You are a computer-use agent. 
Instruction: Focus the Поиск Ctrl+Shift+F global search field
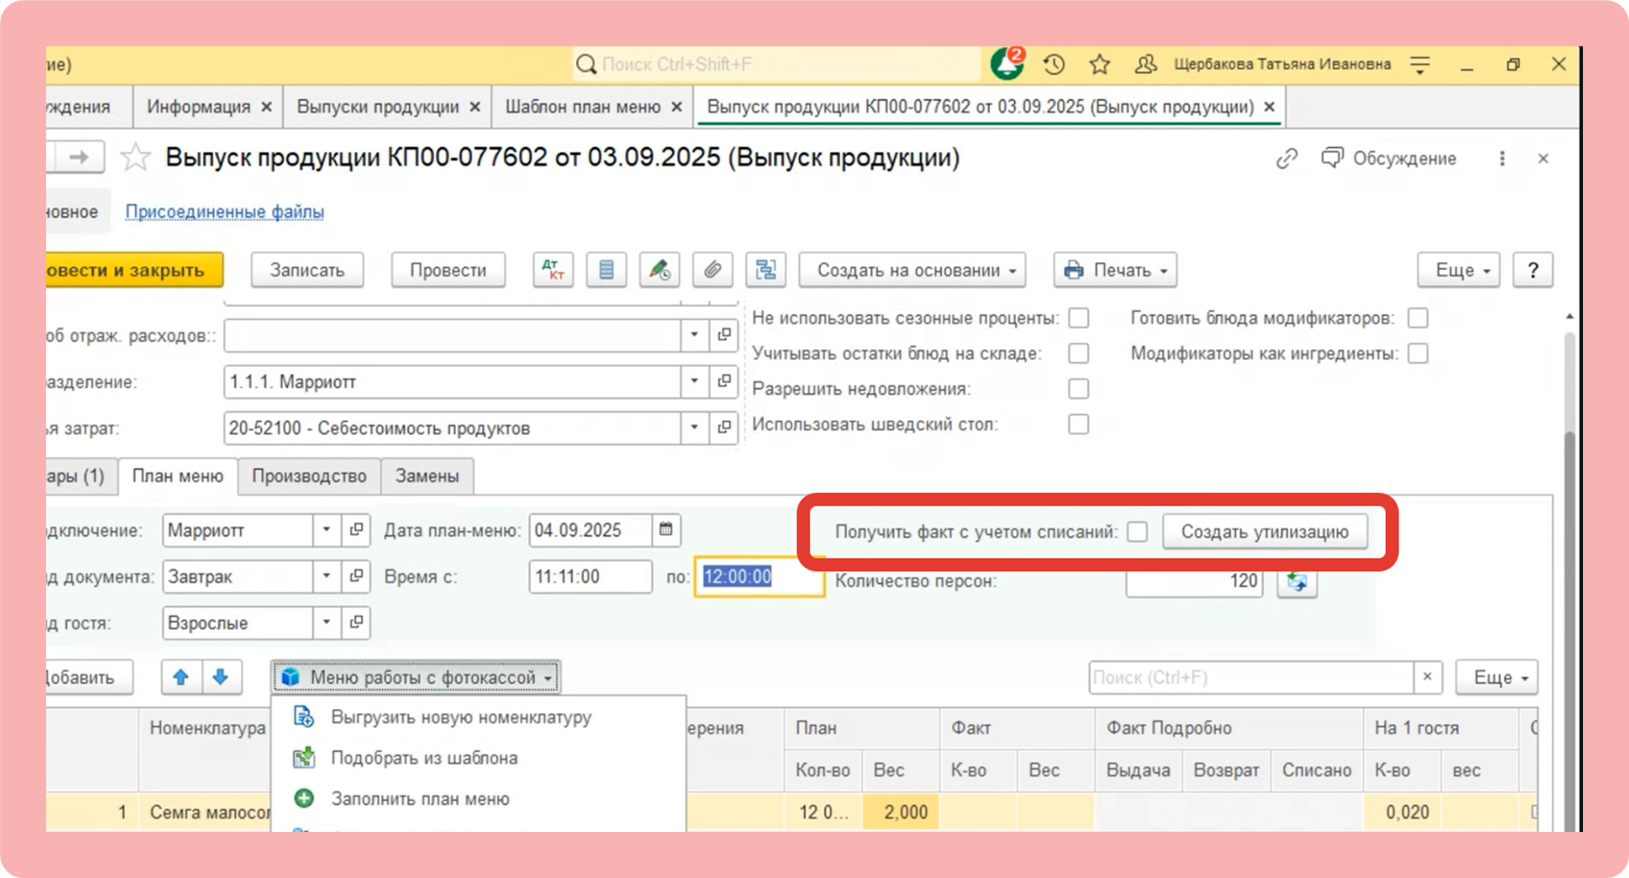pyautogui.click(x=776, y=65)
